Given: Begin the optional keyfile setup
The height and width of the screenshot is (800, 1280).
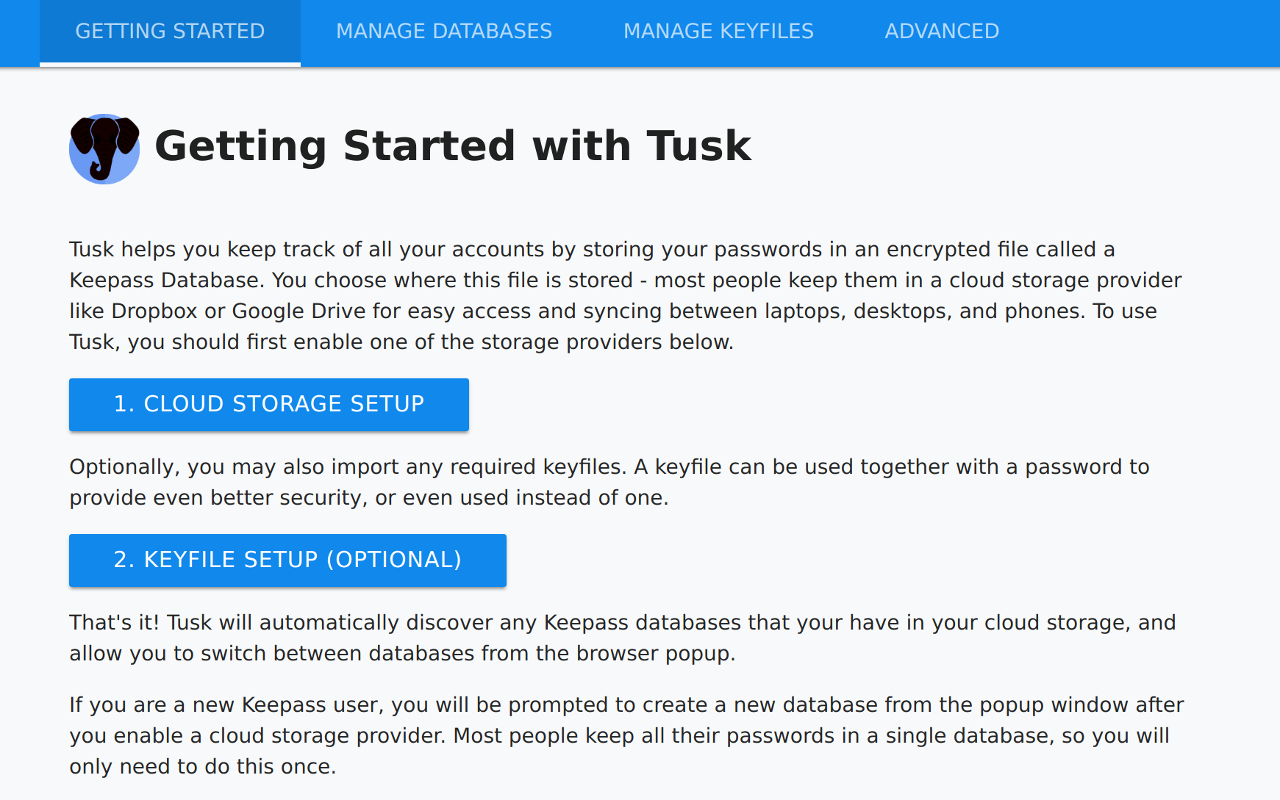Looking at the screenshot, I should [287, 560].
